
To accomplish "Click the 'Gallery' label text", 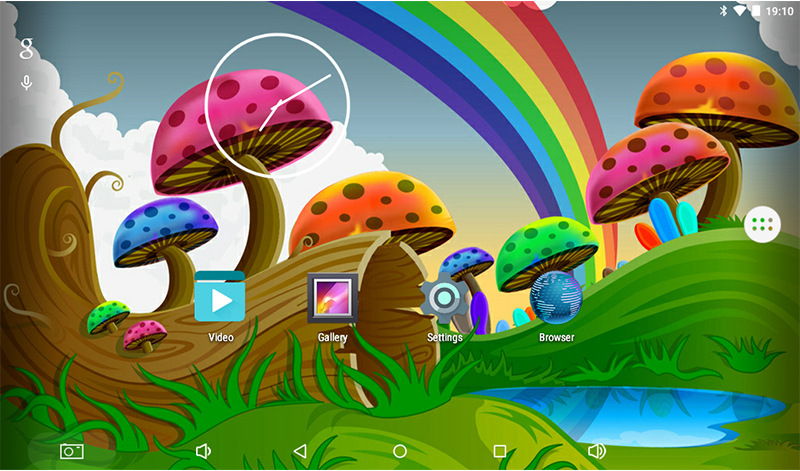I will coord(333,337).
